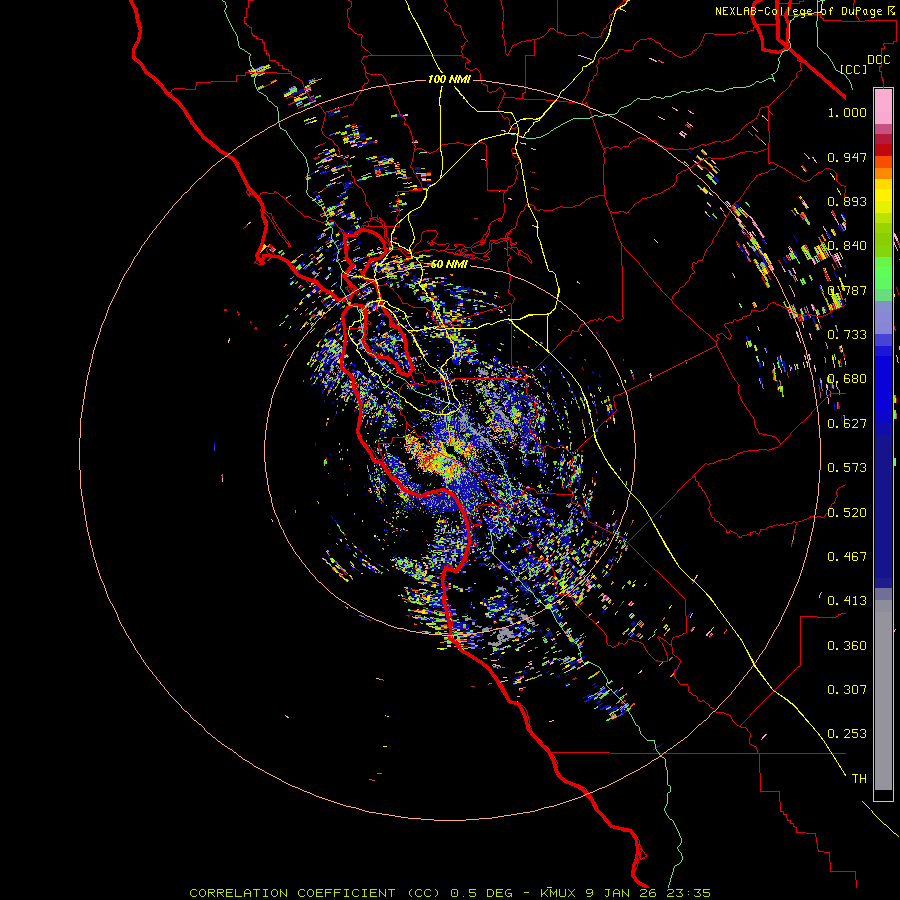This screenshot has width=900, height=900.
Task: Click the 50 NMI range ring label
Action: [449, 265]
